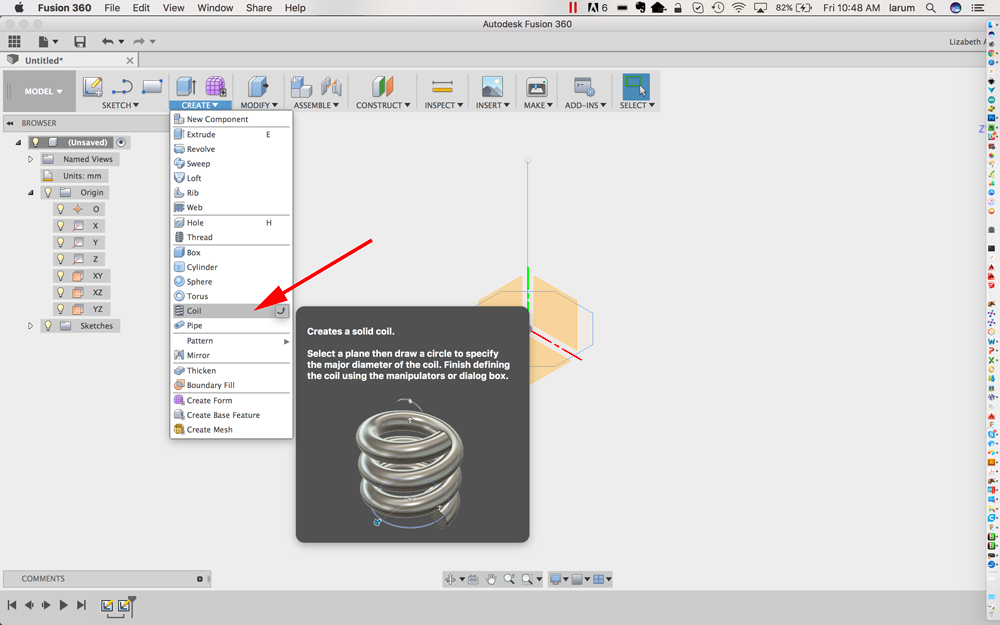Click the New Component assemble icon

point(301,87)
